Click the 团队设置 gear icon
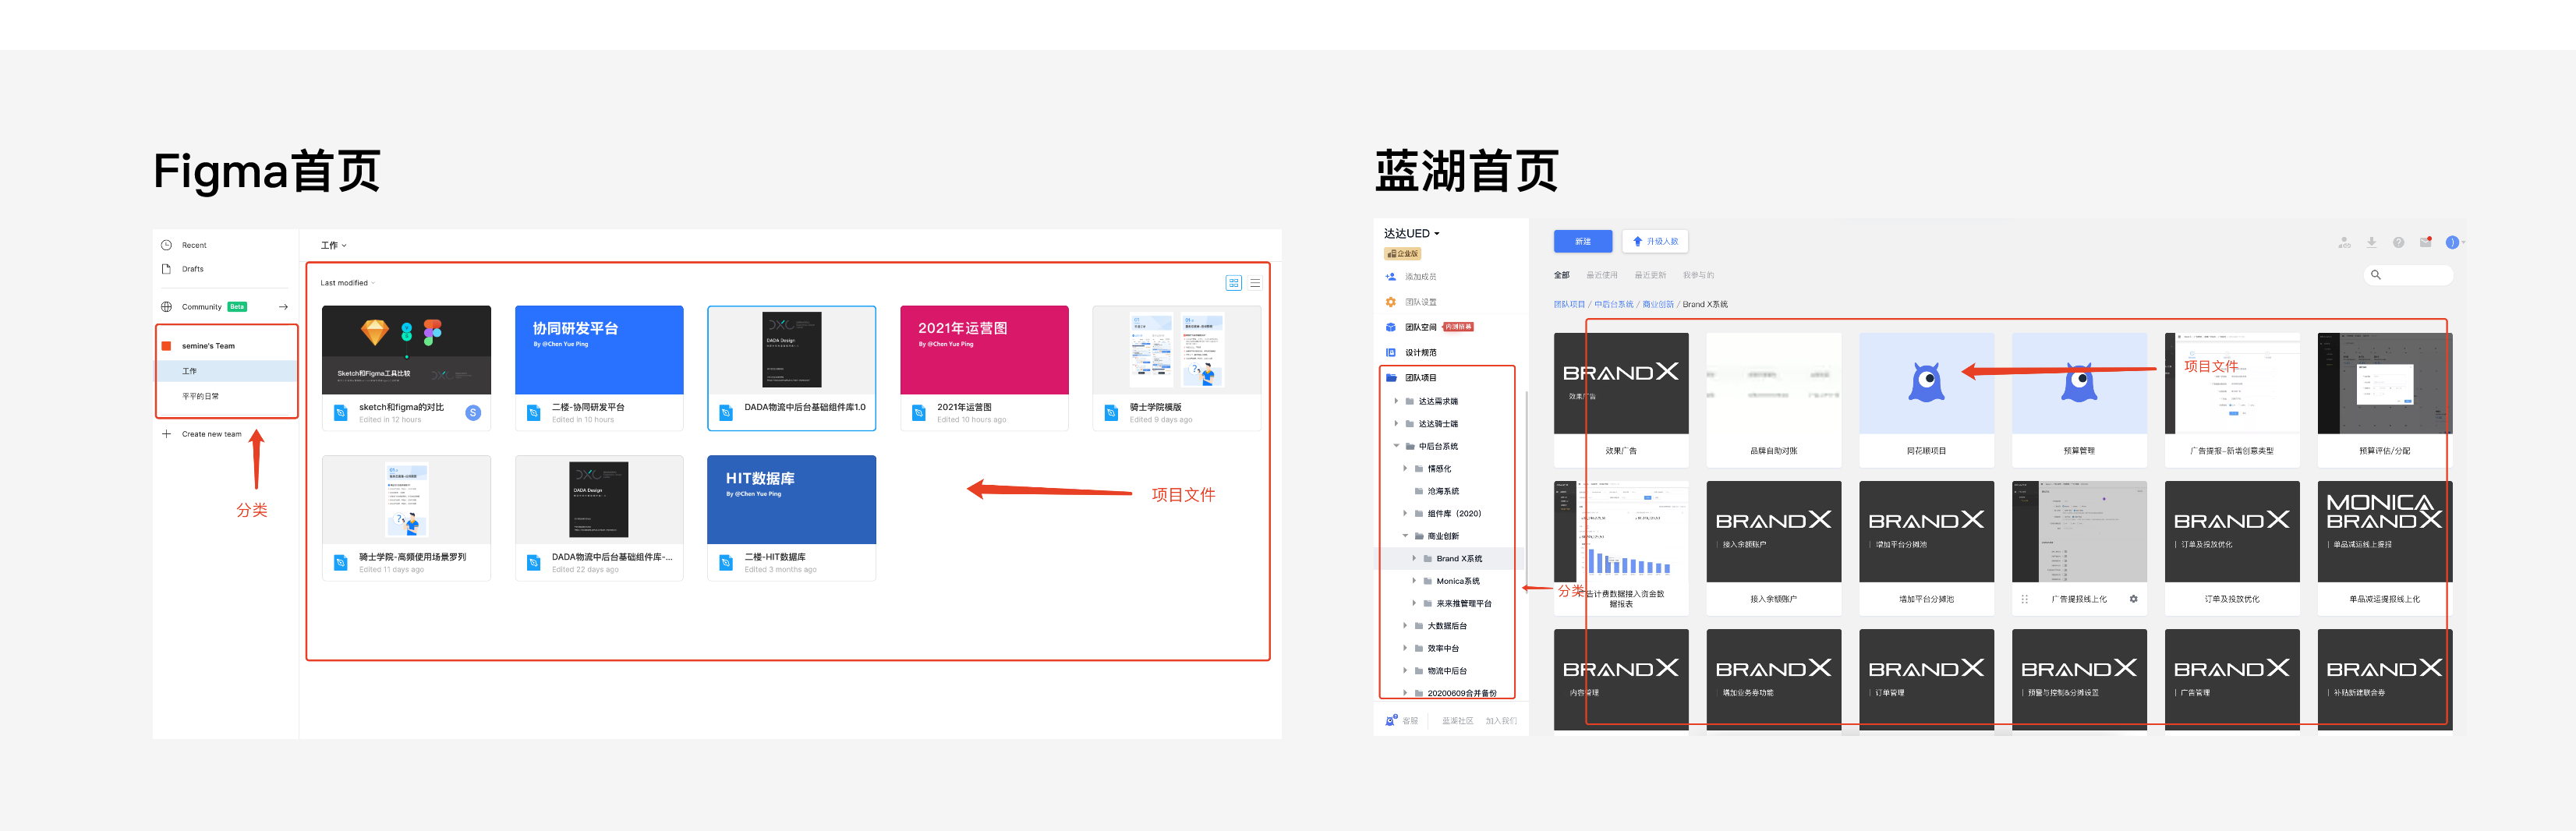The width and height of the screenshot is (2576, 831). tap(1390, 302)
